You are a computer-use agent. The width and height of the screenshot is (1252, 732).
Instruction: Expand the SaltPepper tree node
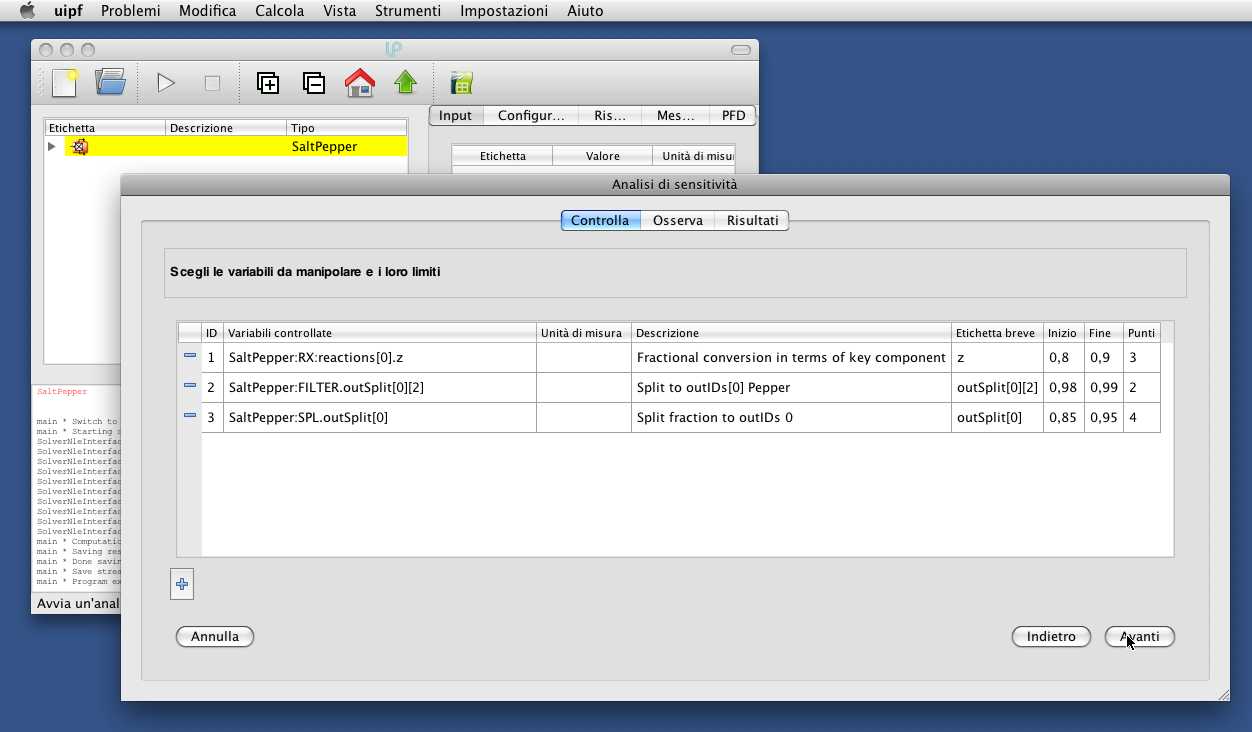tap(52, 147)
